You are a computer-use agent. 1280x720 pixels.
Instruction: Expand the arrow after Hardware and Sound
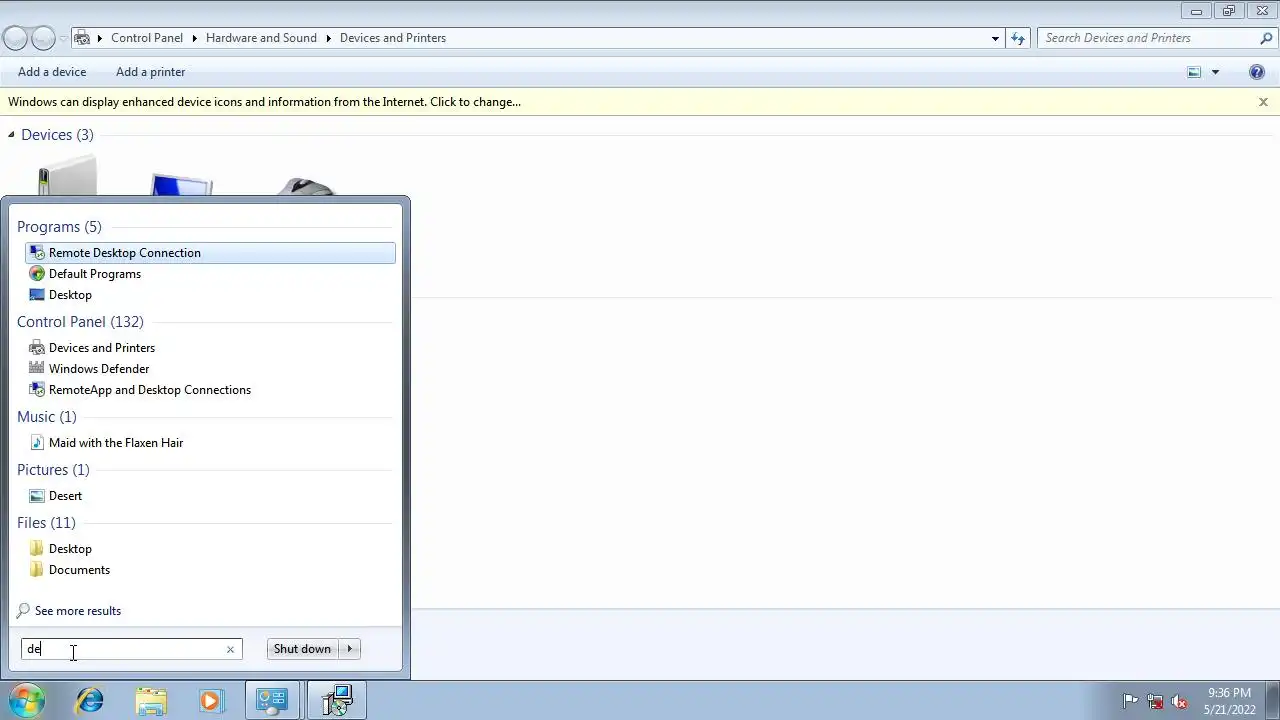(328, 38)
